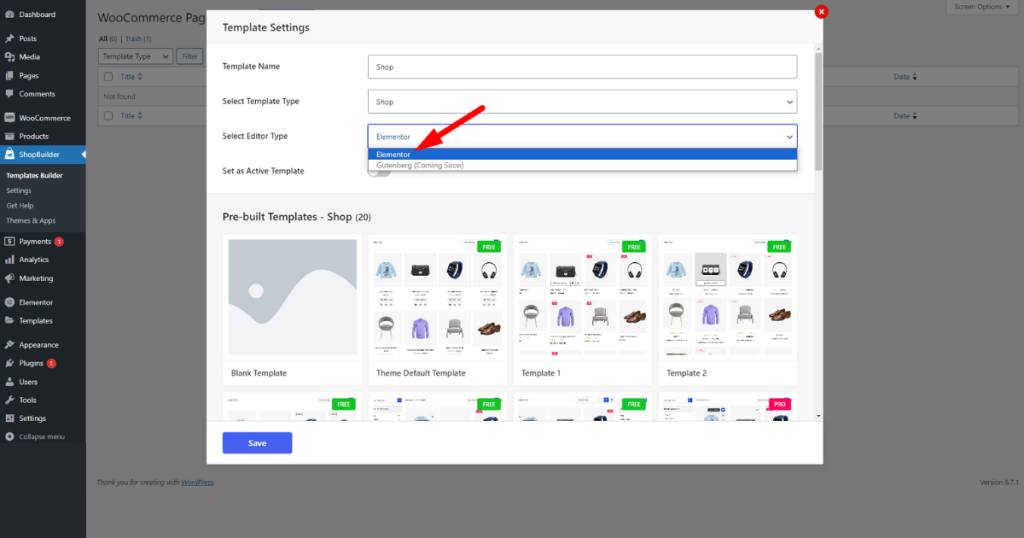
Task: Click the Not found table row text
Action: 120,97
